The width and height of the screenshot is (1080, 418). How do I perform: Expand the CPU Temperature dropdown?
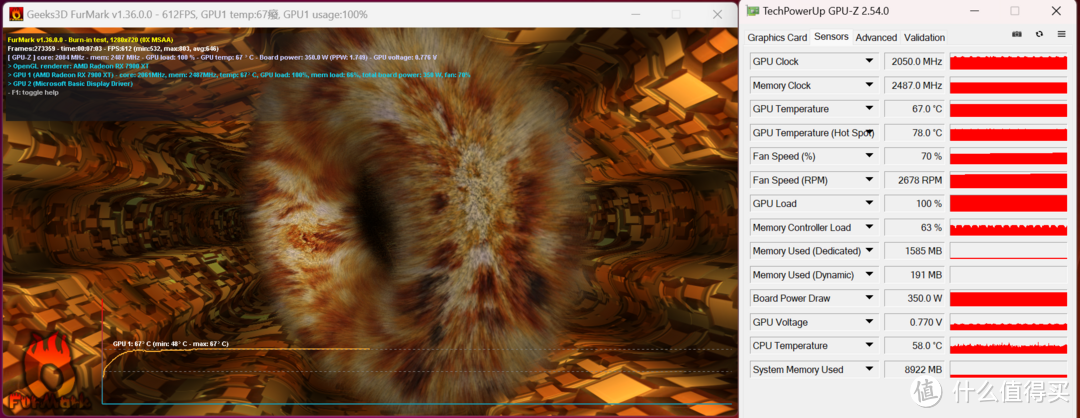click(x=869, y=346)
